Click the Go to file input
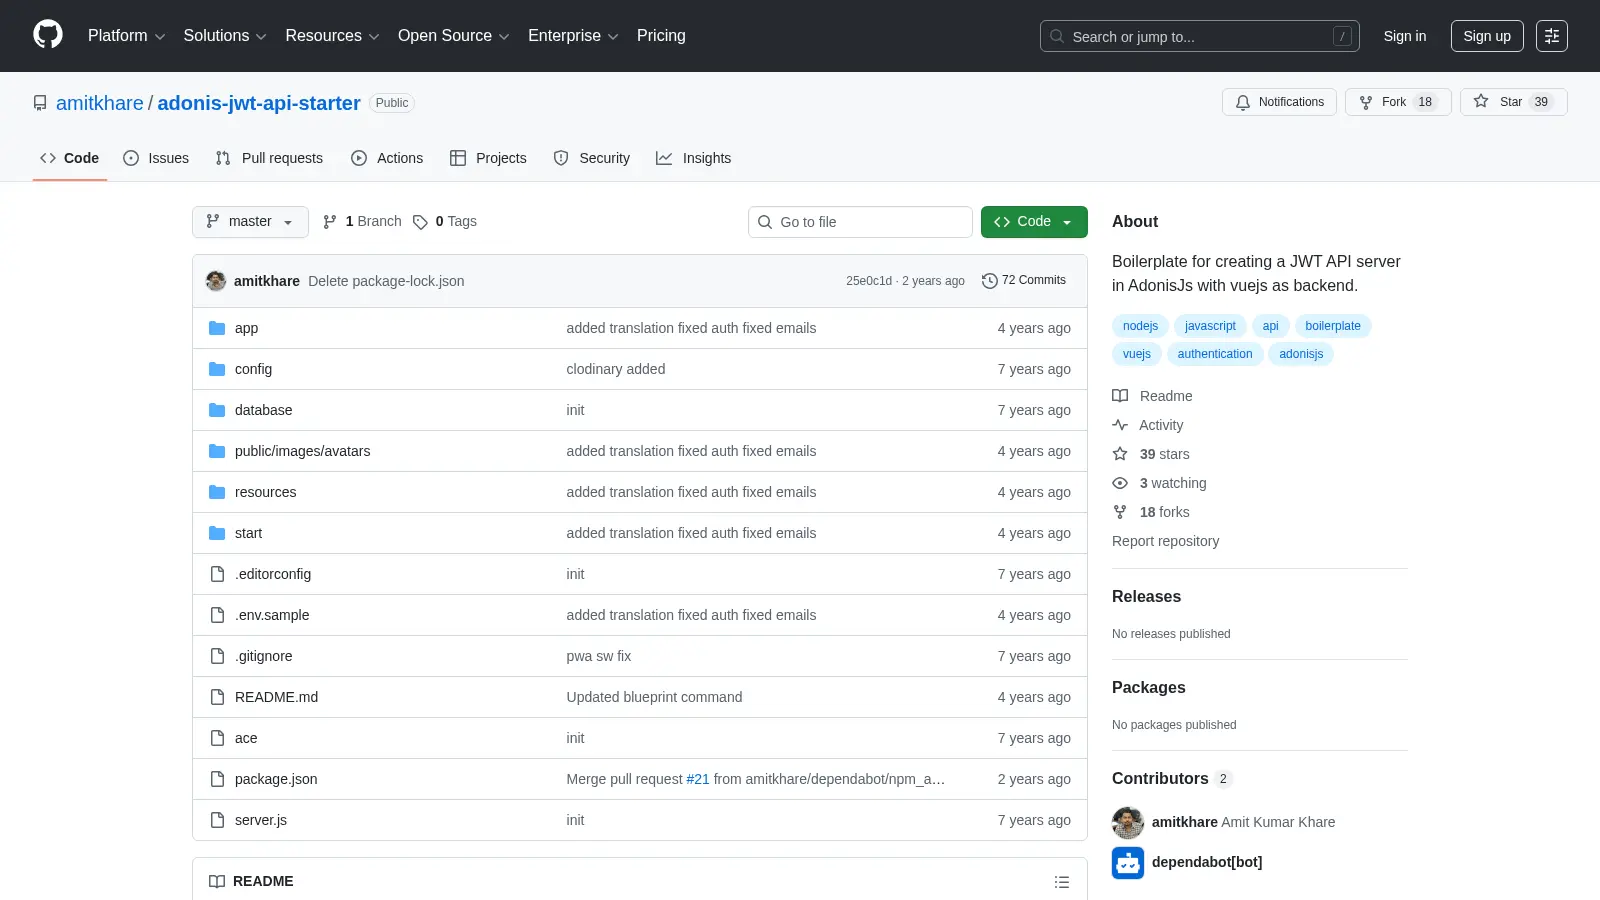 (860, 222)
